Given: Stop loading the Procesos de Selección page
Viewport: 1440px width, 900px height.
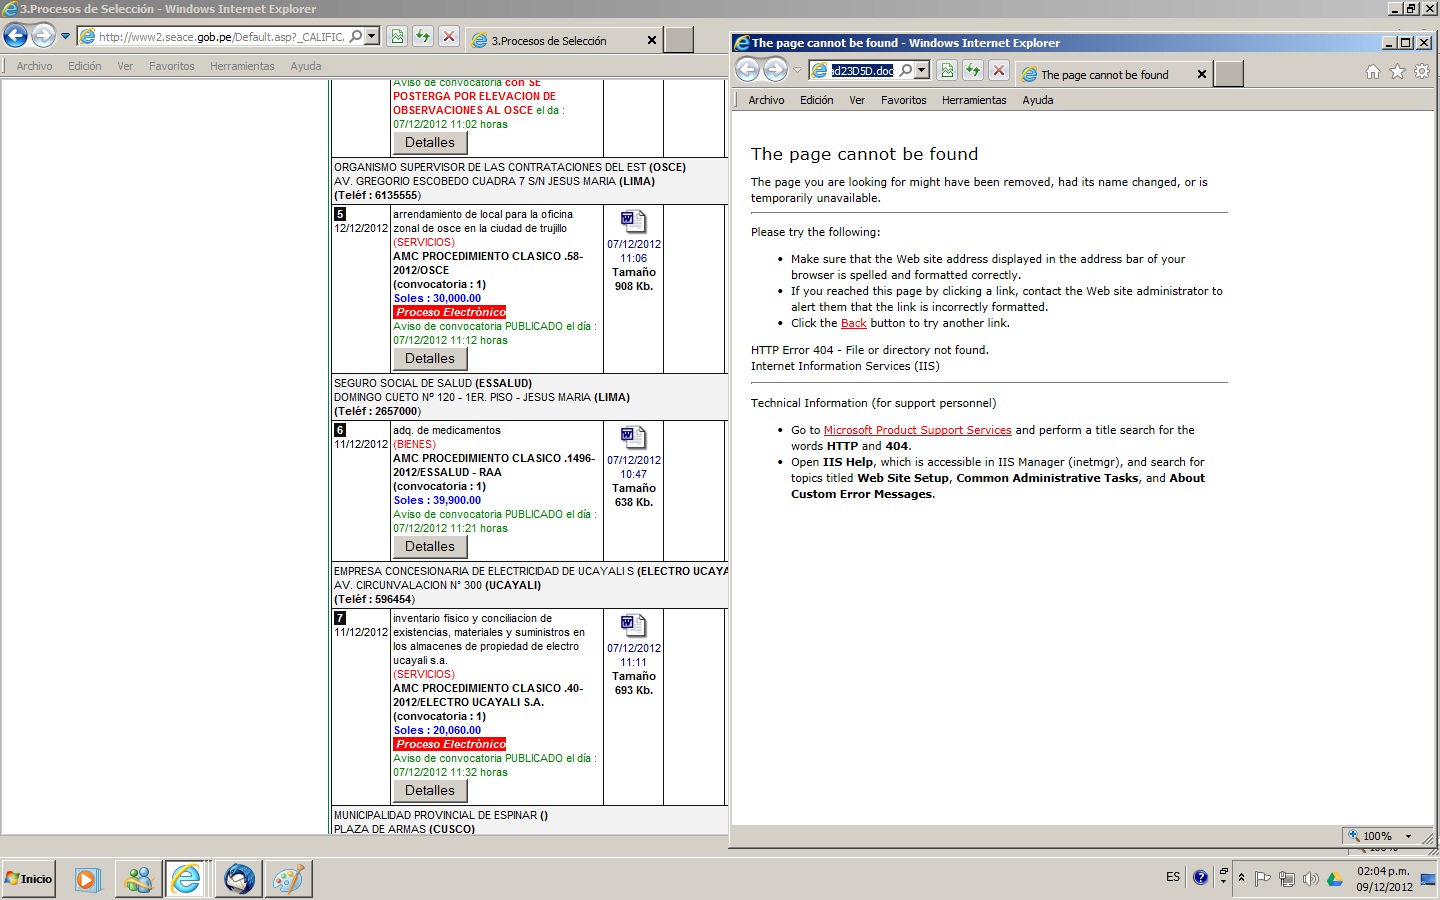Looking at the screenshot, I should pos(449,37).
